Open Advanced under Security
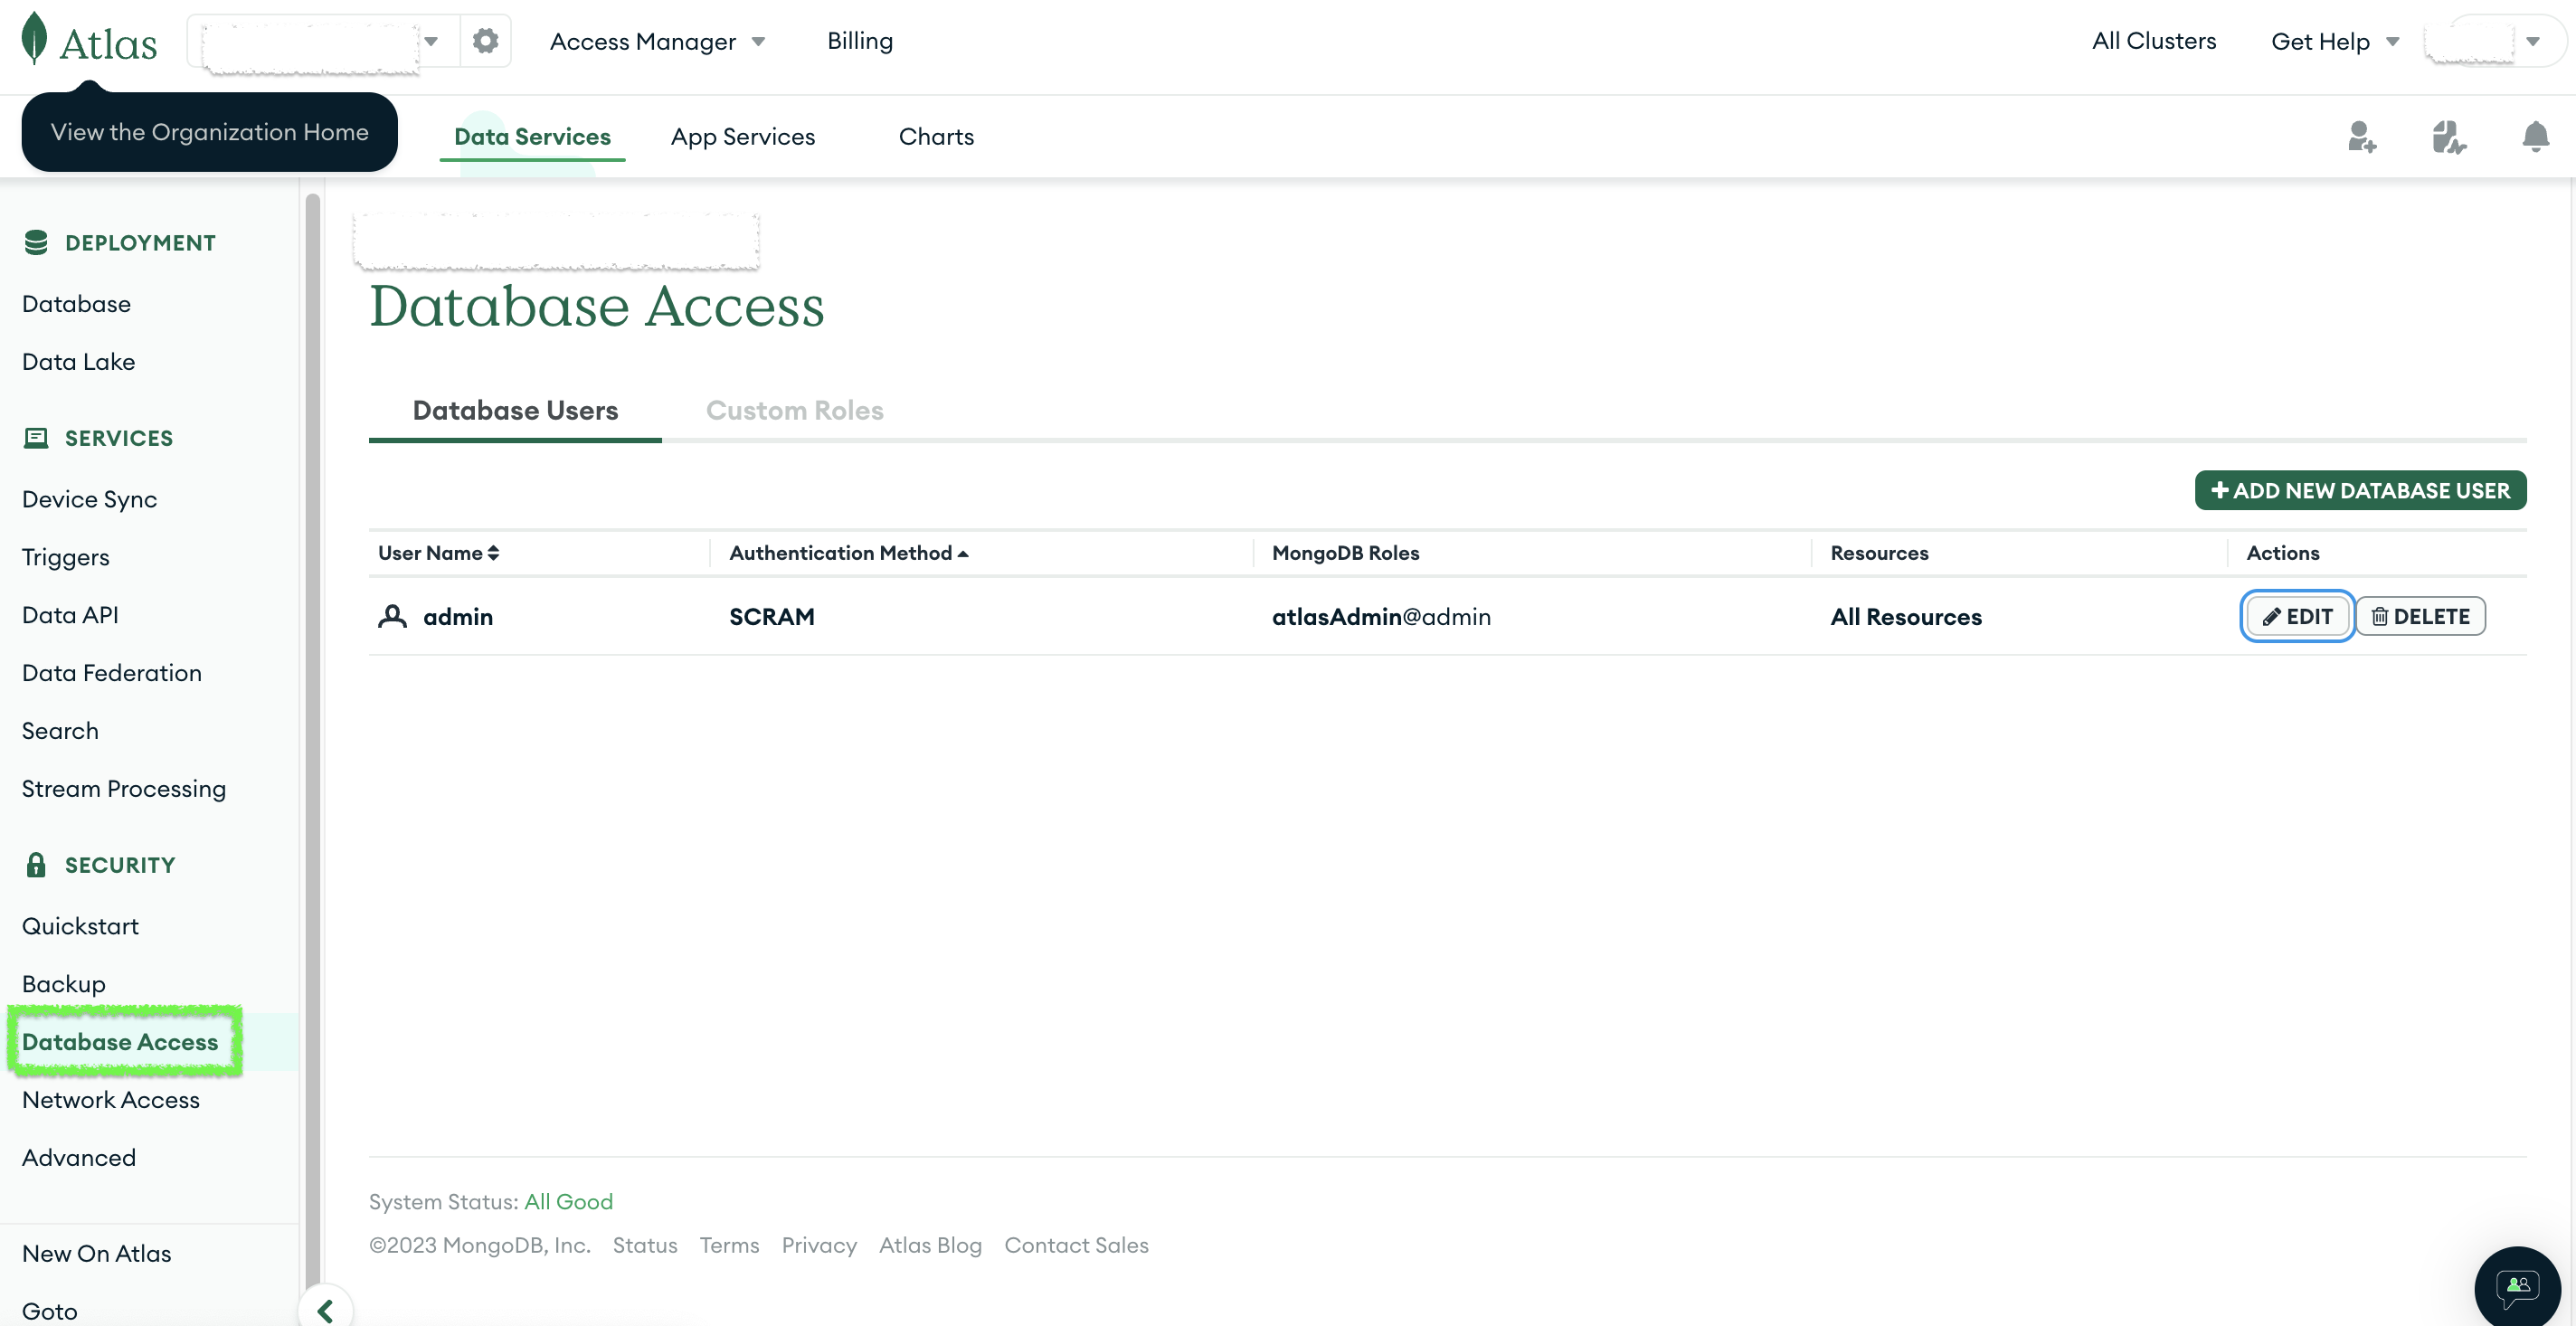This screenshot has height=1326, width=2576. click(78, 1158)
